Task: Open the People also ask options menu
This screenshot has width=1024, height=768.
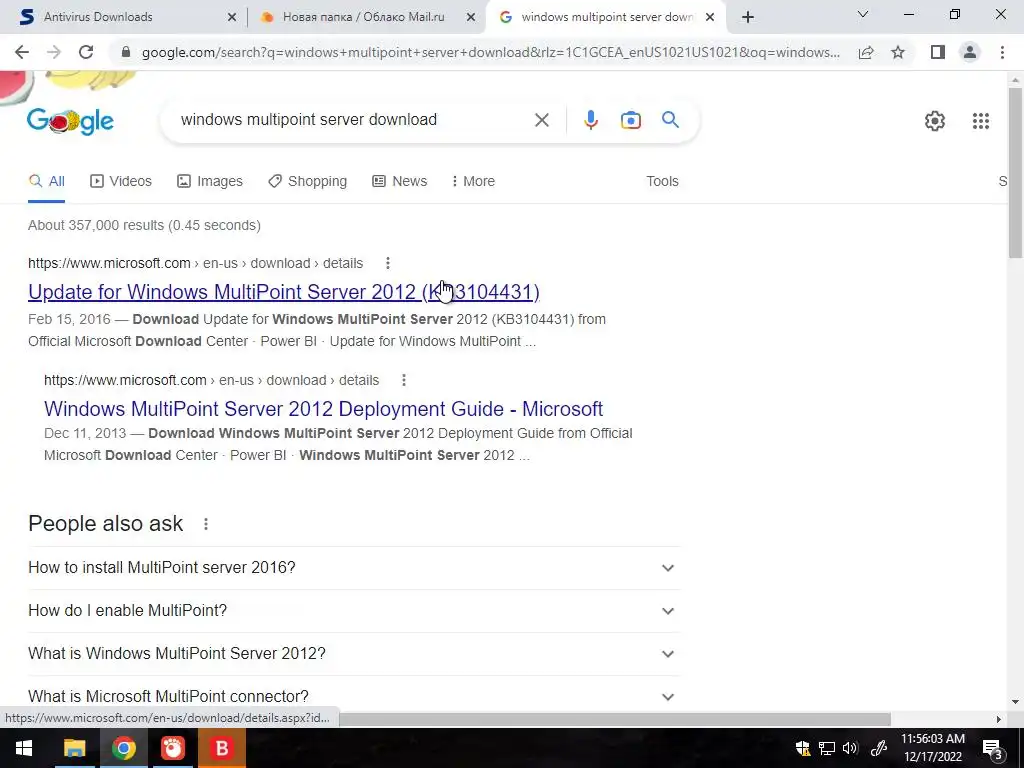Action: point(206,524)
